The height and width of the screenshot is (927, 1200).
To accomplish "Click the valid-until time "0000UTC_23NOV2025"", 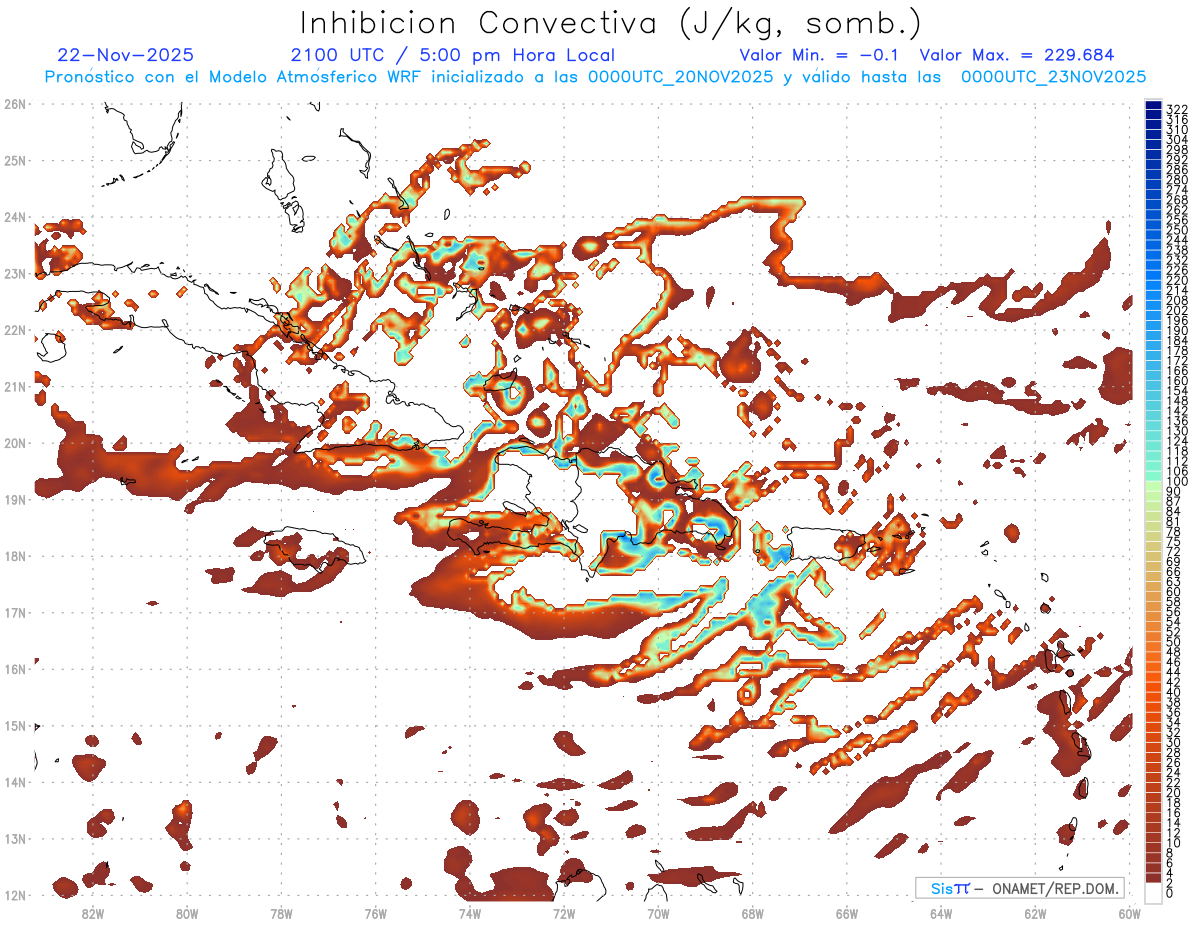I will pyautogui.click(x=1053, y=77).
